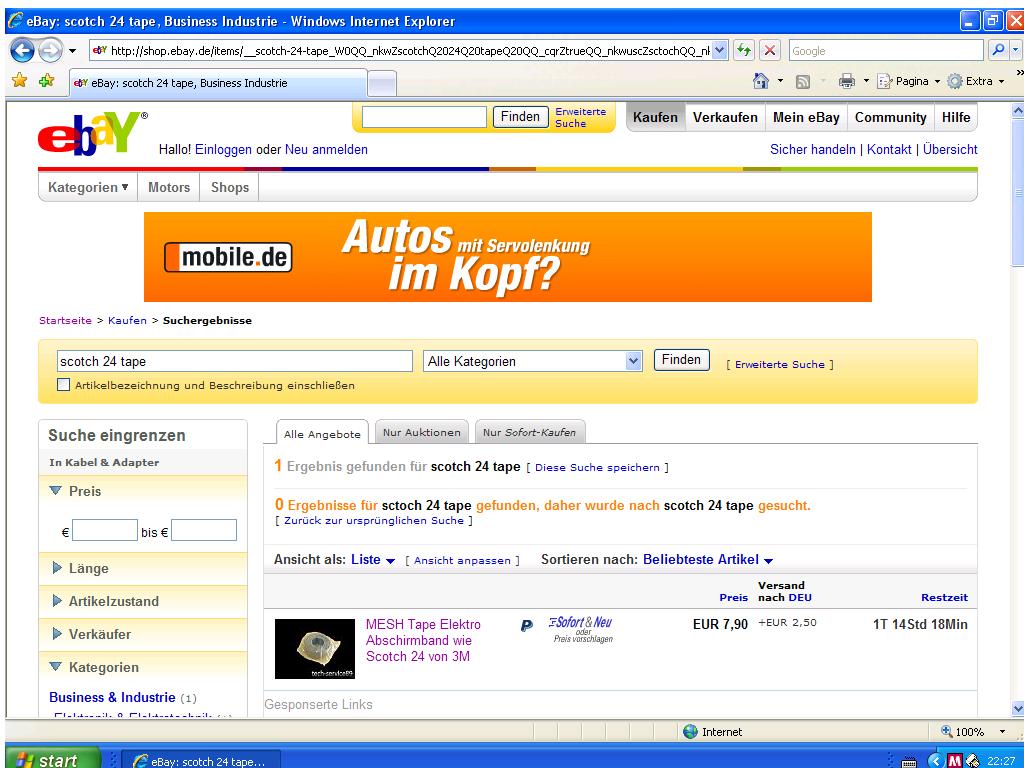The height and width of the screenshot is (768, 1024).
Task: Expand the Verkäufer filter section
Action: (57, 634)
